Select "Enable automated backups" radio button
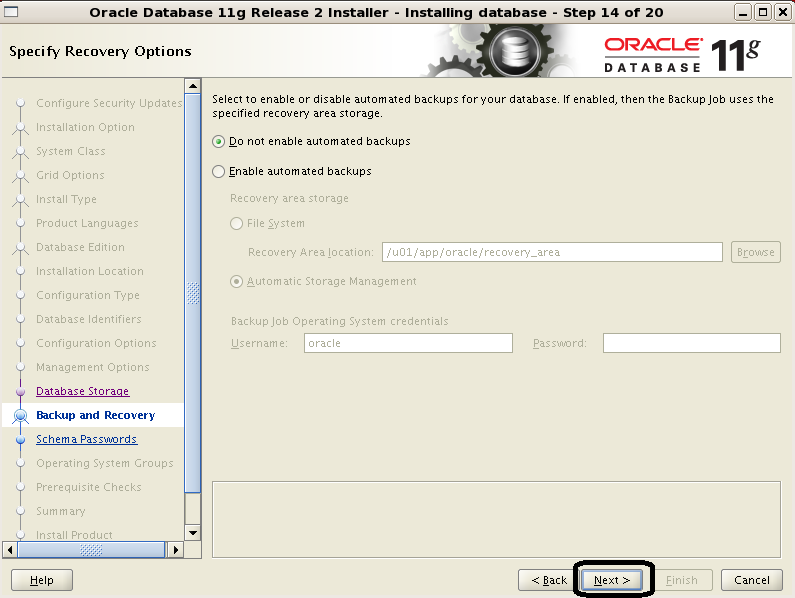 tap(219, 172)
